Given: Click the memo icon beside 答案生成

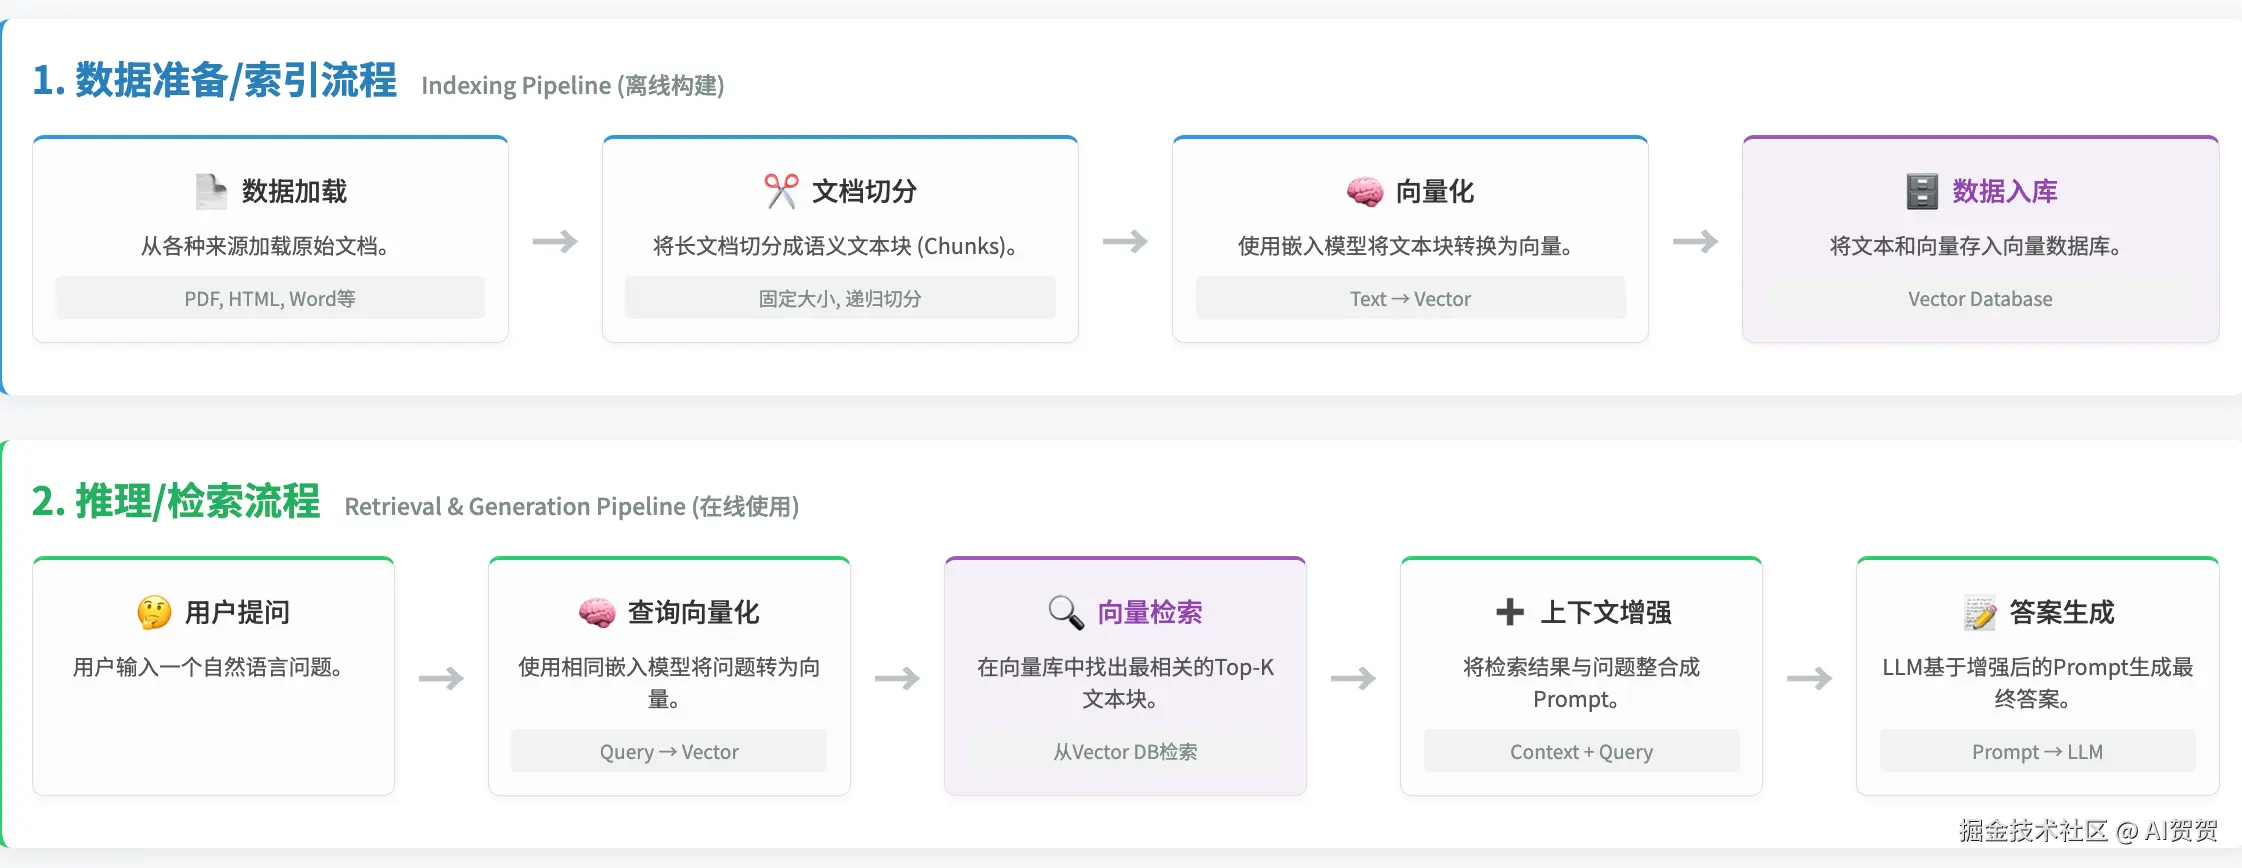Looking at the screenshot, I should pyautogui.click(x=1979, y=612).
